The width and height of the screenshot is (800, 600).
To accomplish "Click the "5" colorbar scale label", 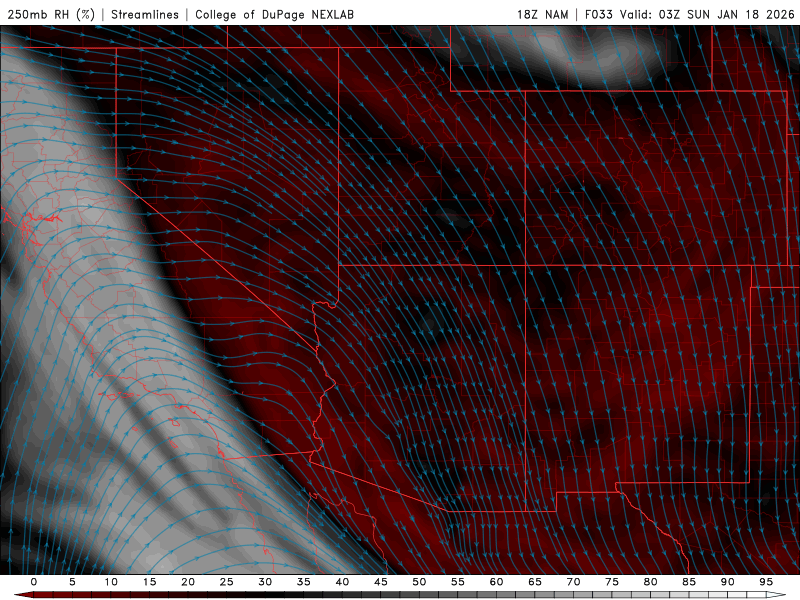I will [x=72, y=582].
